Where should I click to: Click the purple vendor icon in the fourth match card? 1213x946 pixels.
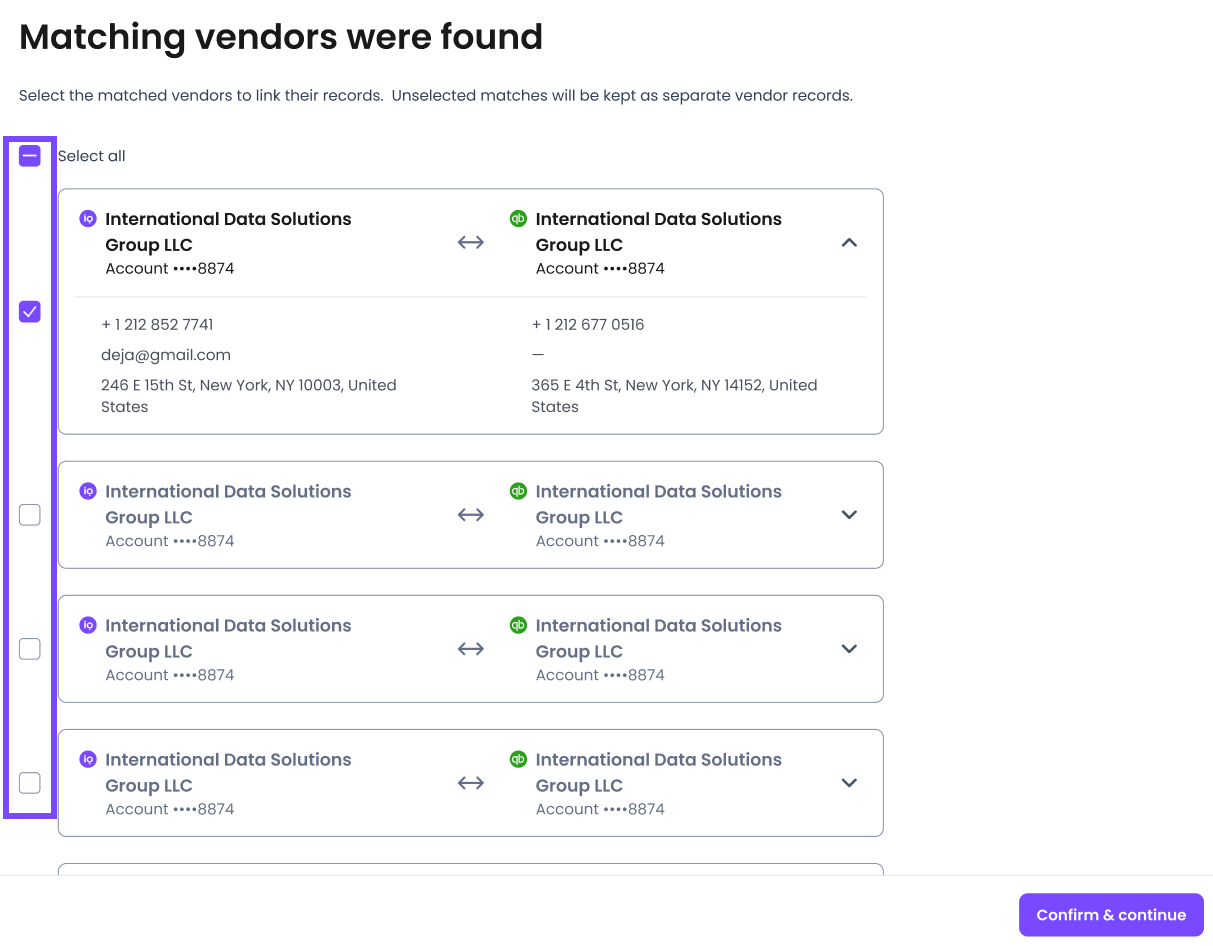88,759
